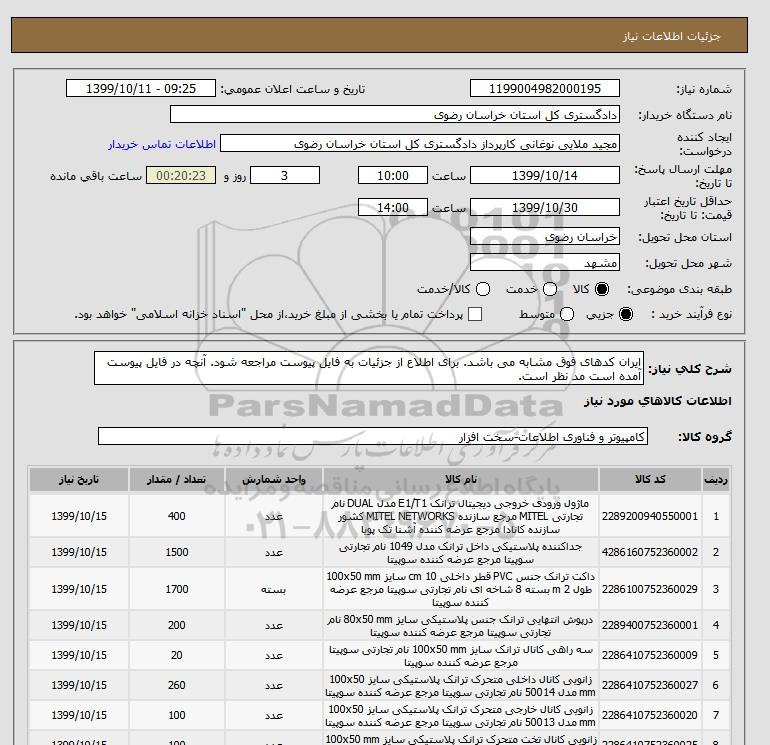Click product code 2286100752360029
The height and width of the screenshot is (745, 770).
tap(650, 589)
